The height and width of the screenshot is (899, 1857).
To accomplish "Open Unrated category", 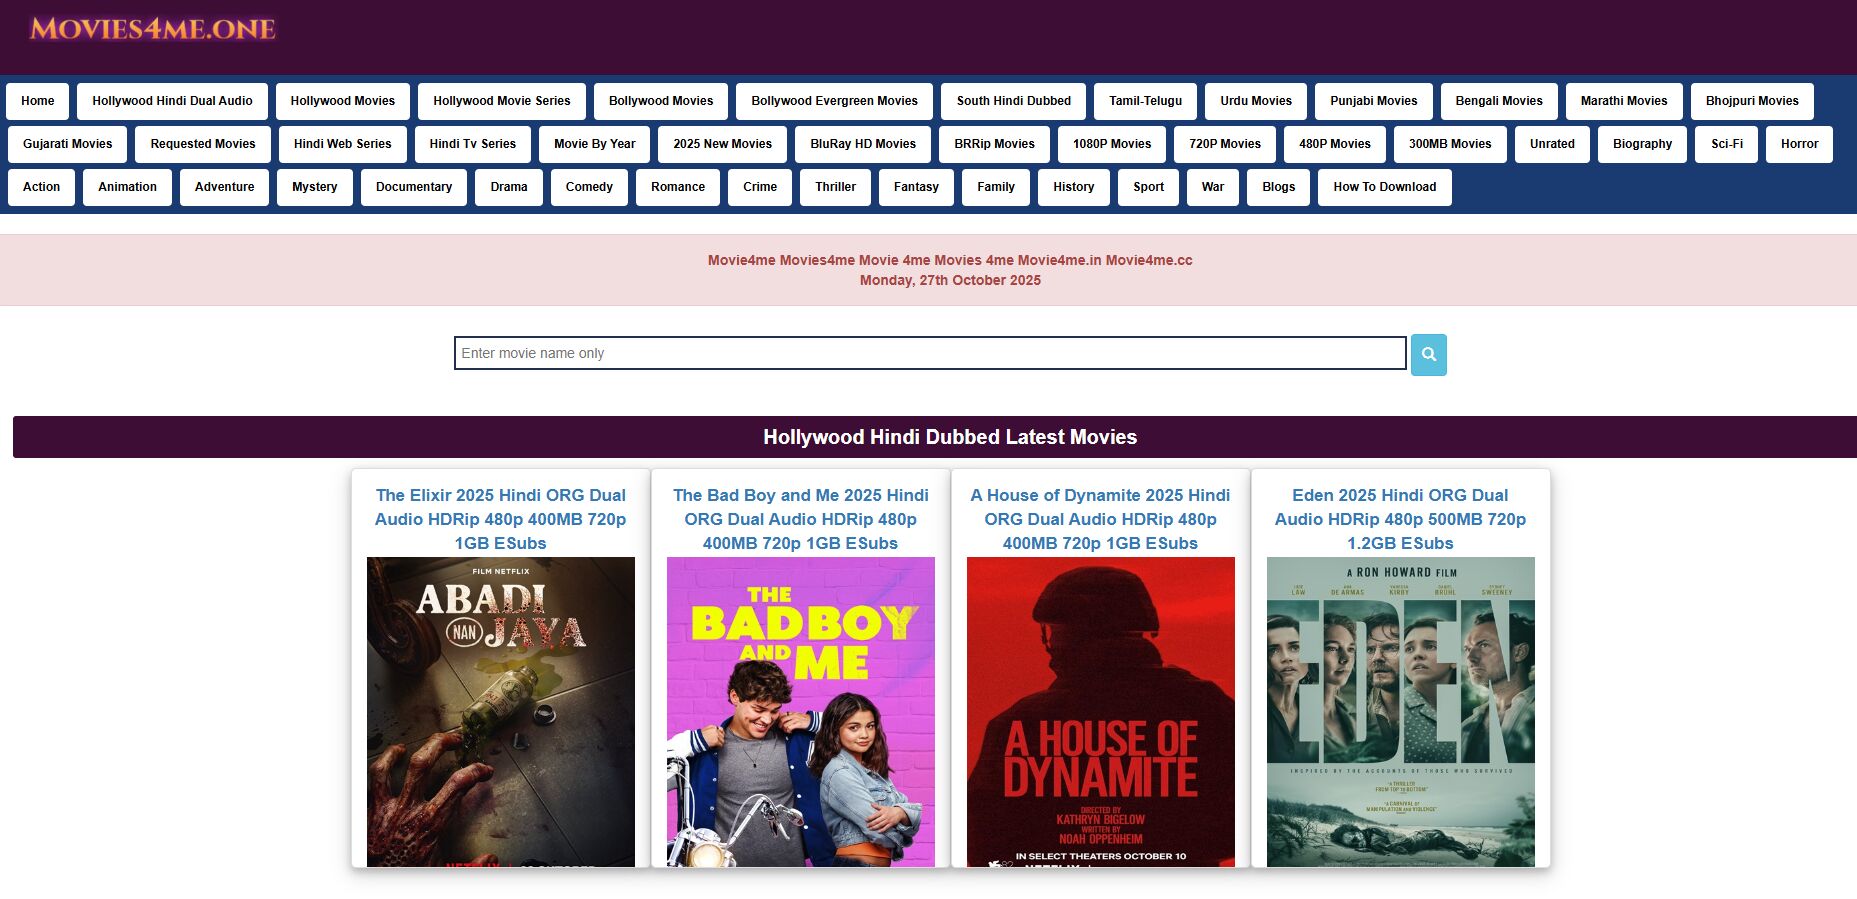I will pos(1552,144).
